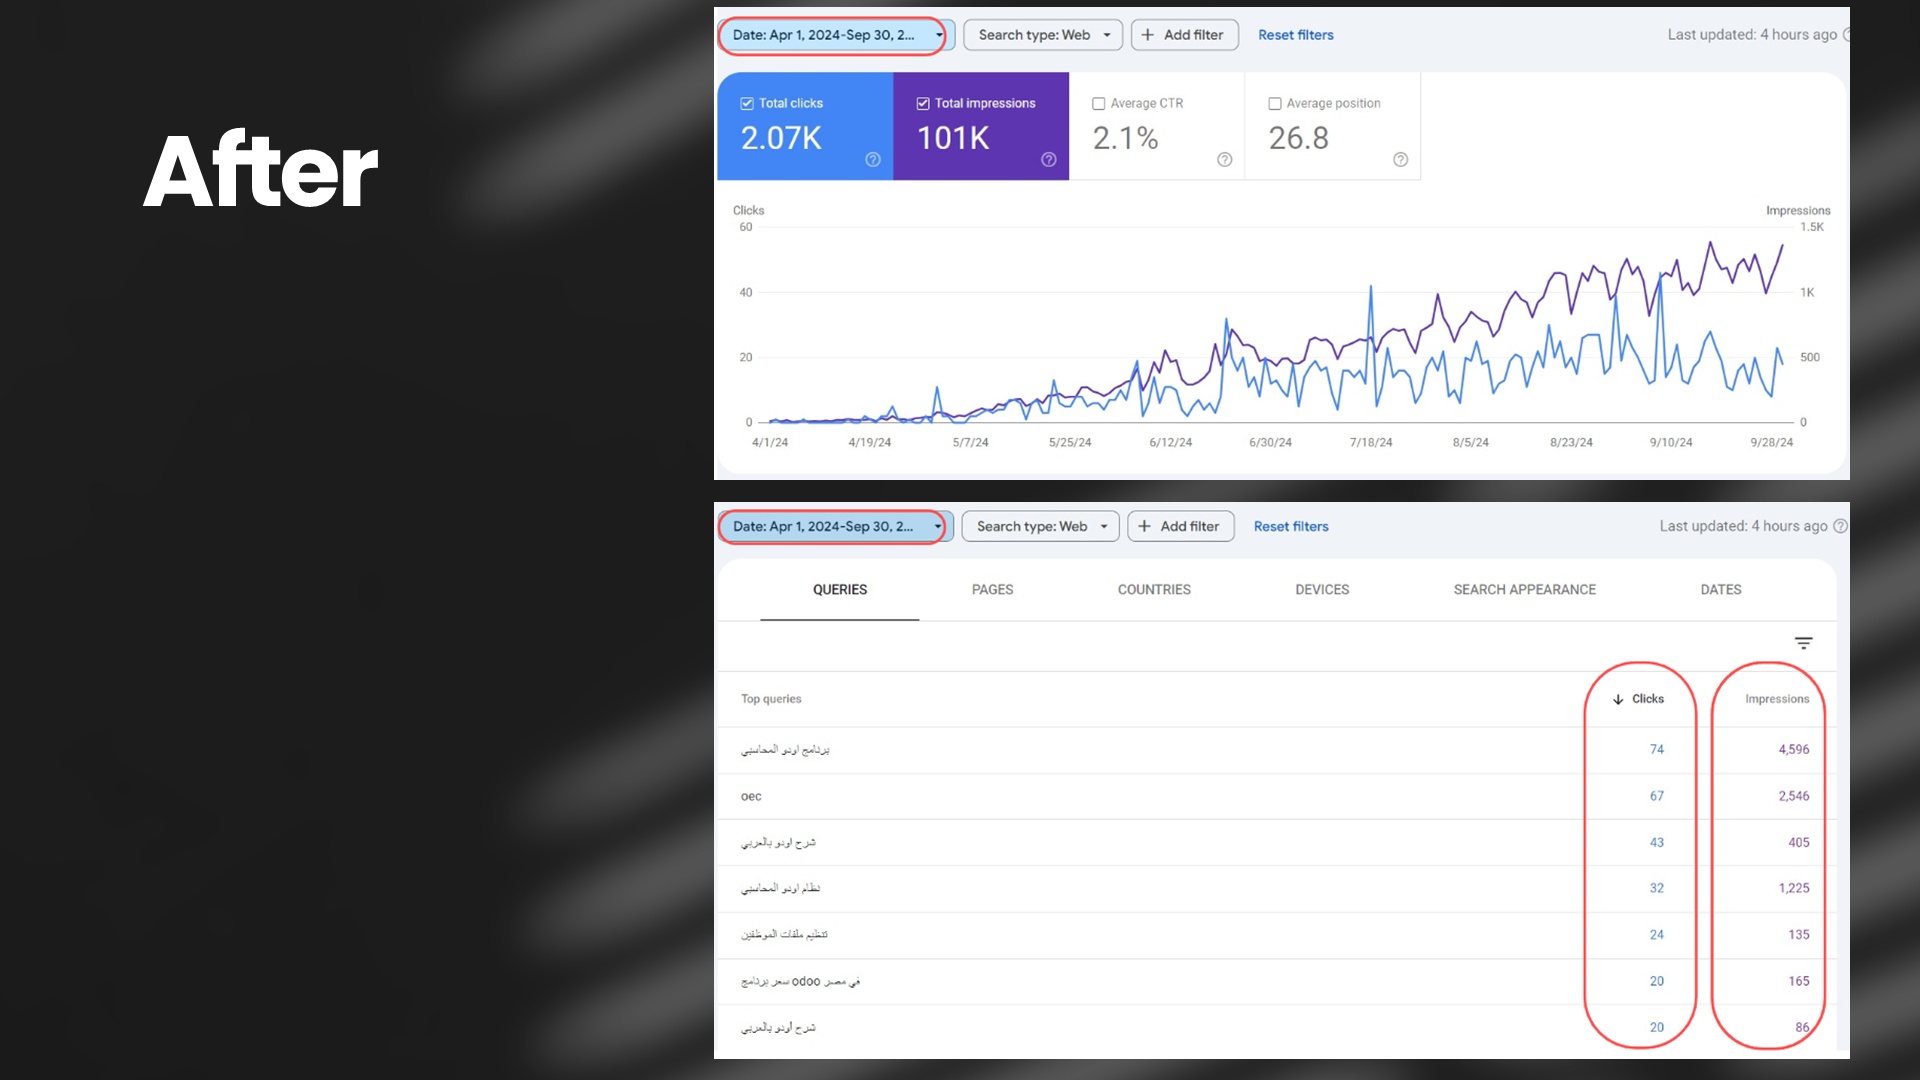Enable the Average CTR checkbox
This screenshot has height=1080, width=1920.
point(1099,103)
